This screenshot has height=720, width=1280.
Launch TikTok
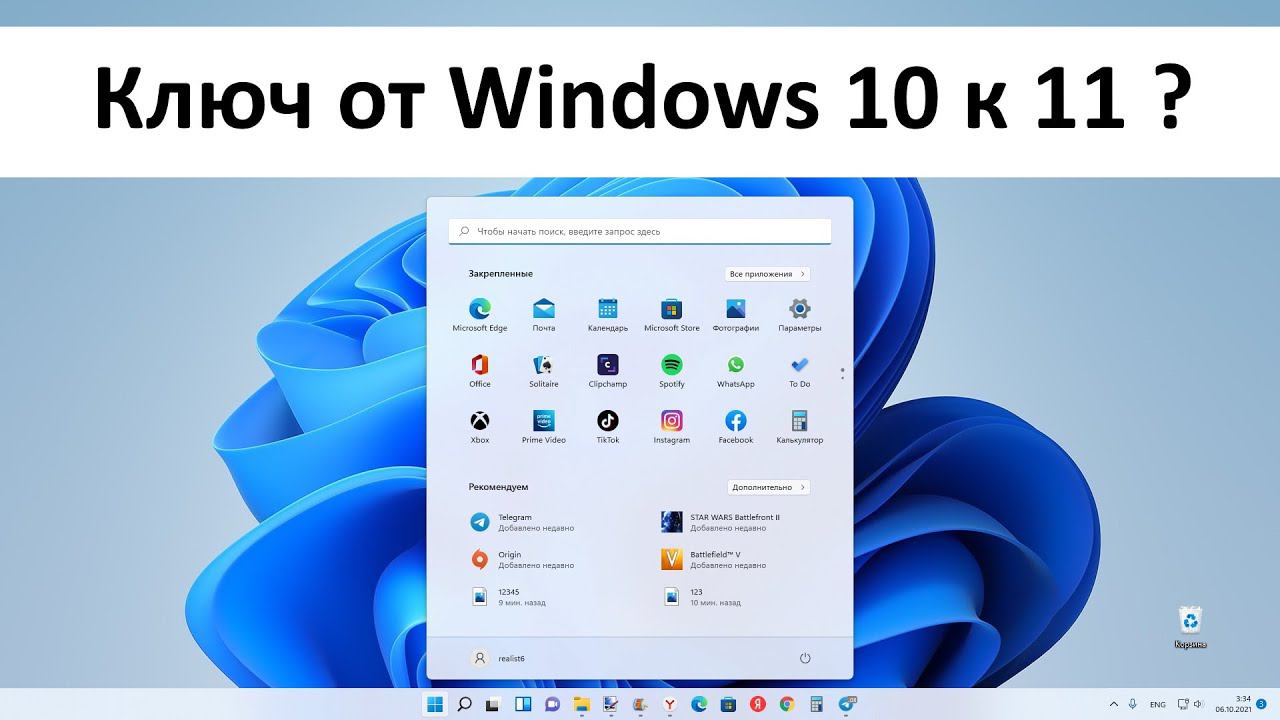point(608,426)
